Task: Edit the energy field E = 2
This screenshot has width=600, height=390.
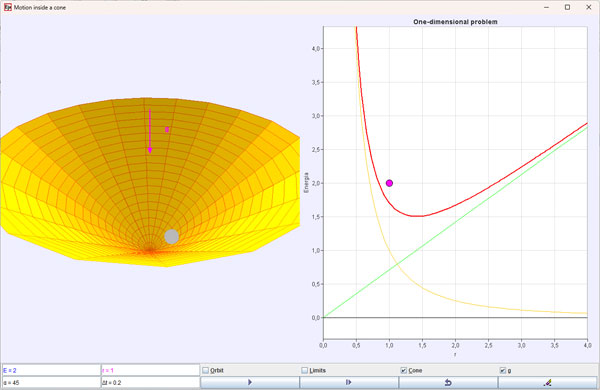Action: click(51, 370)
